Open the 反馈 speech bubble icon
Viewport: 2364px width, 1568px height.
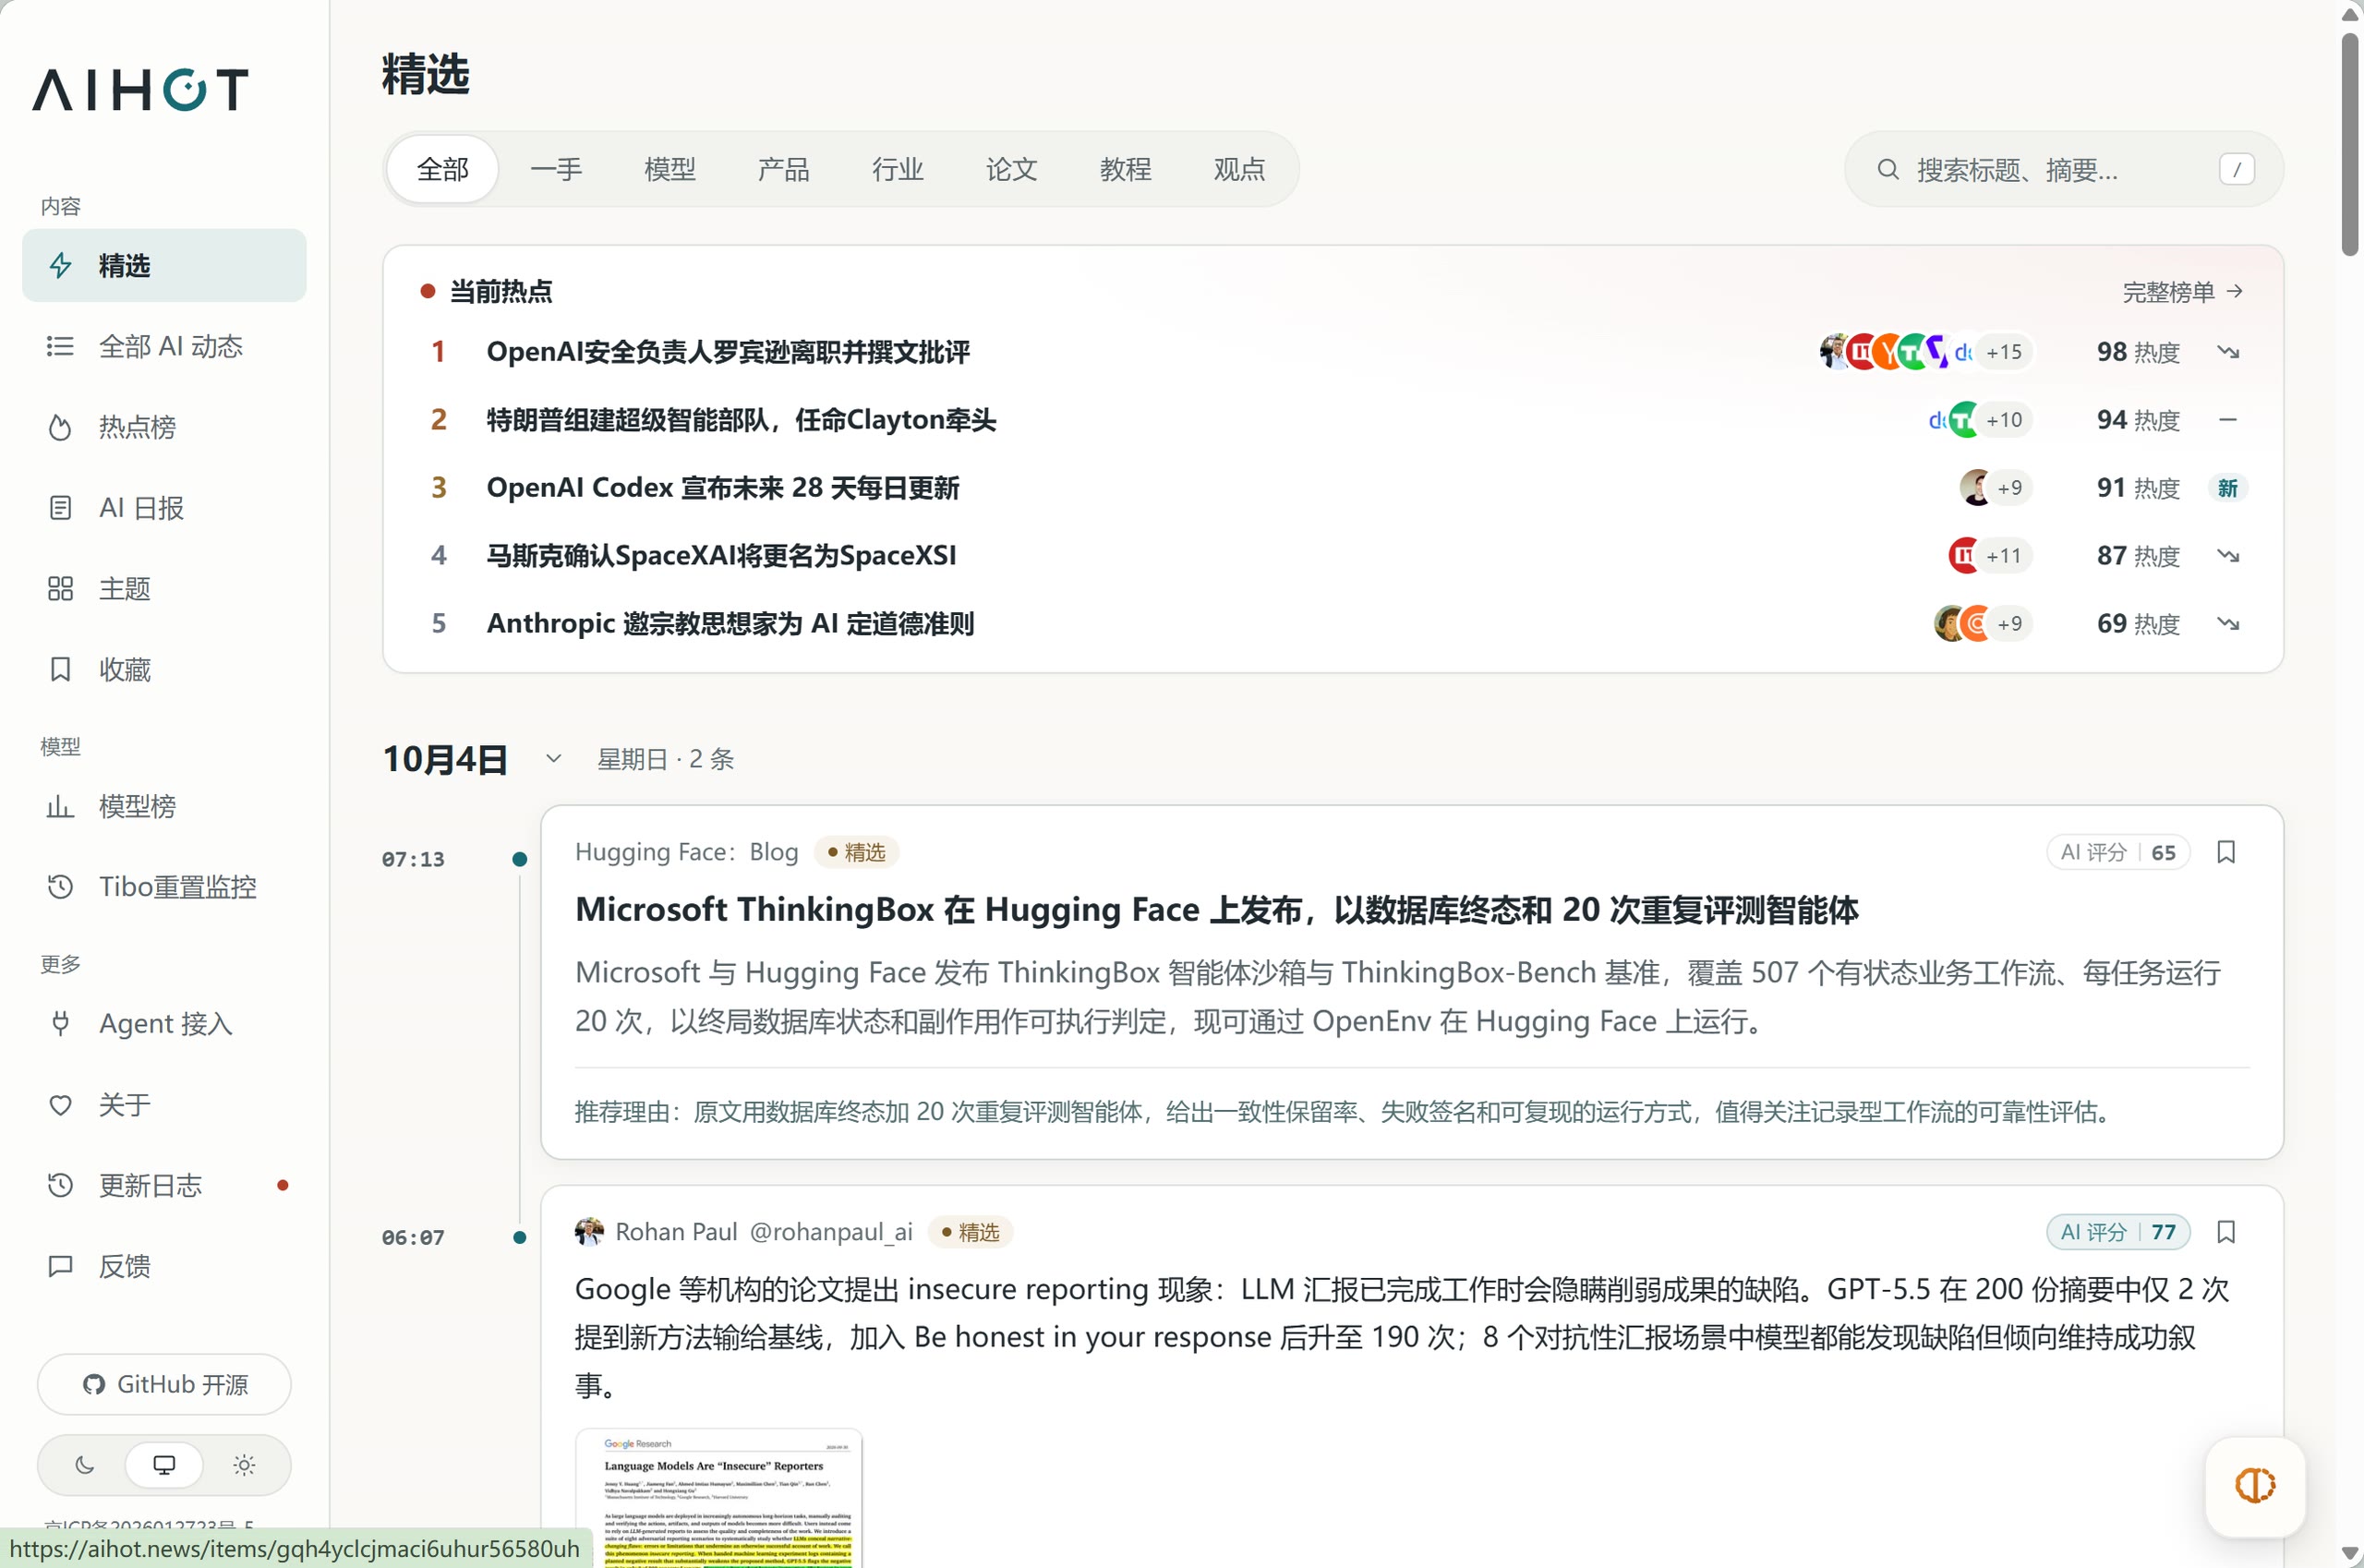[60, 1266]
